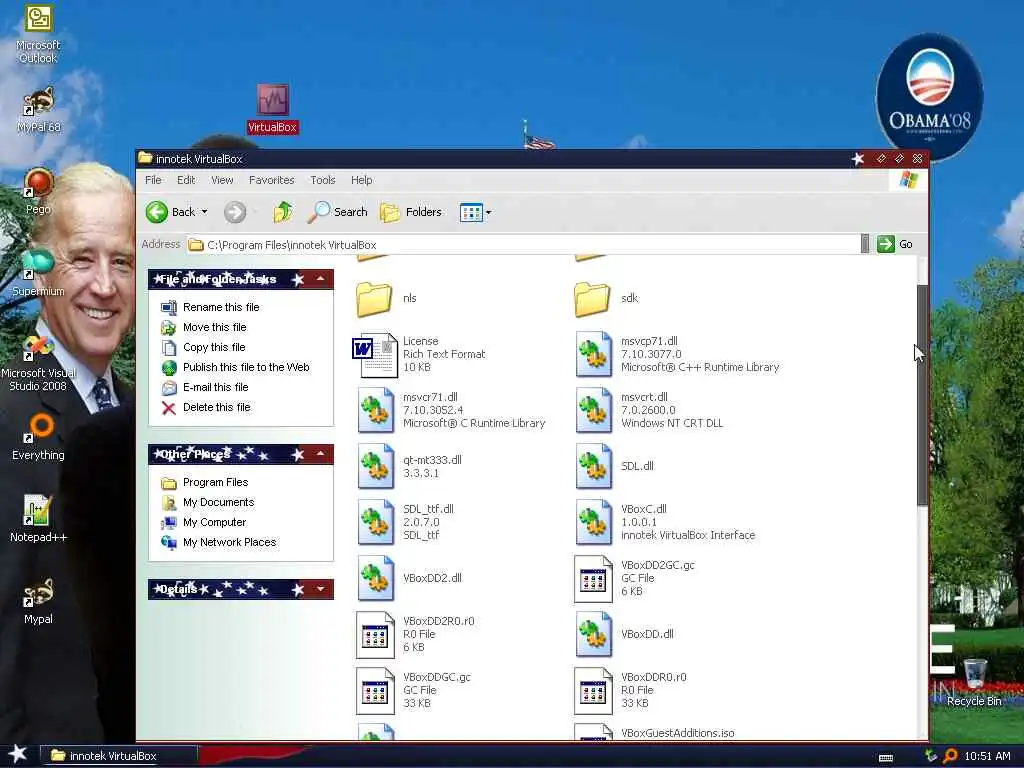This screenshot has height=768, width=1024.
Task: Open the Notepad++ desktop shortcut
Action: [39, 519]
